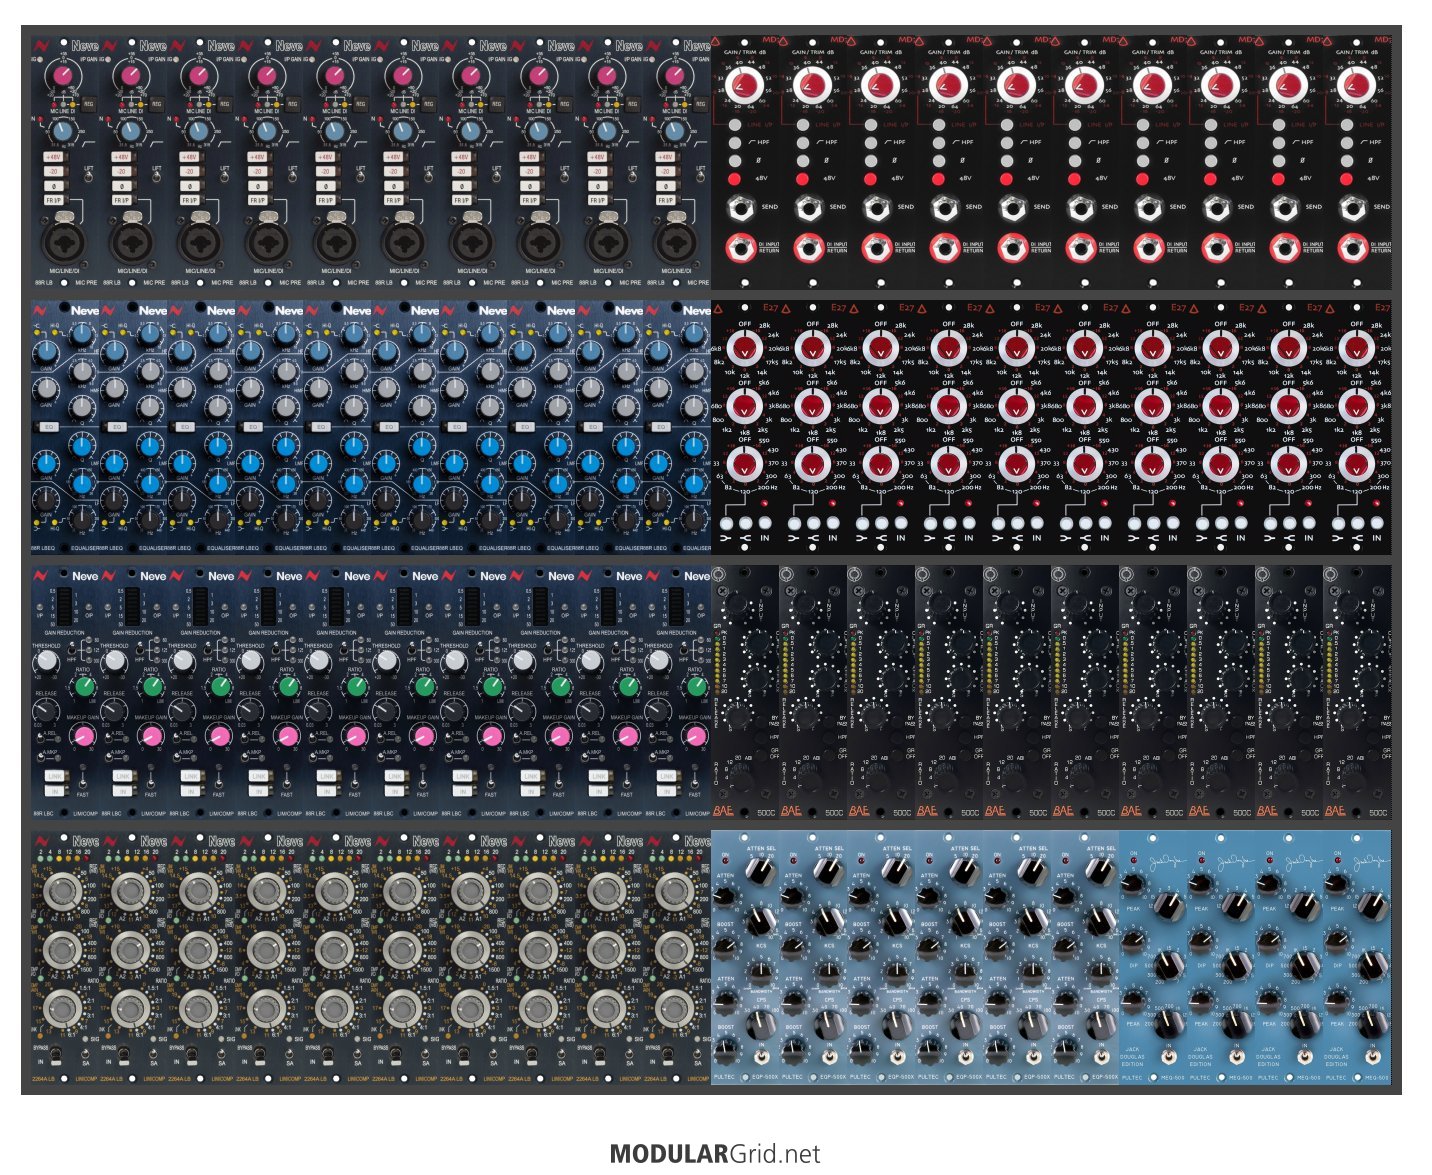This screenshot has height=1175, width=1432.
Task: Click the upper grey knob on the eighth Neve equaliser
Action: (557, 373)
